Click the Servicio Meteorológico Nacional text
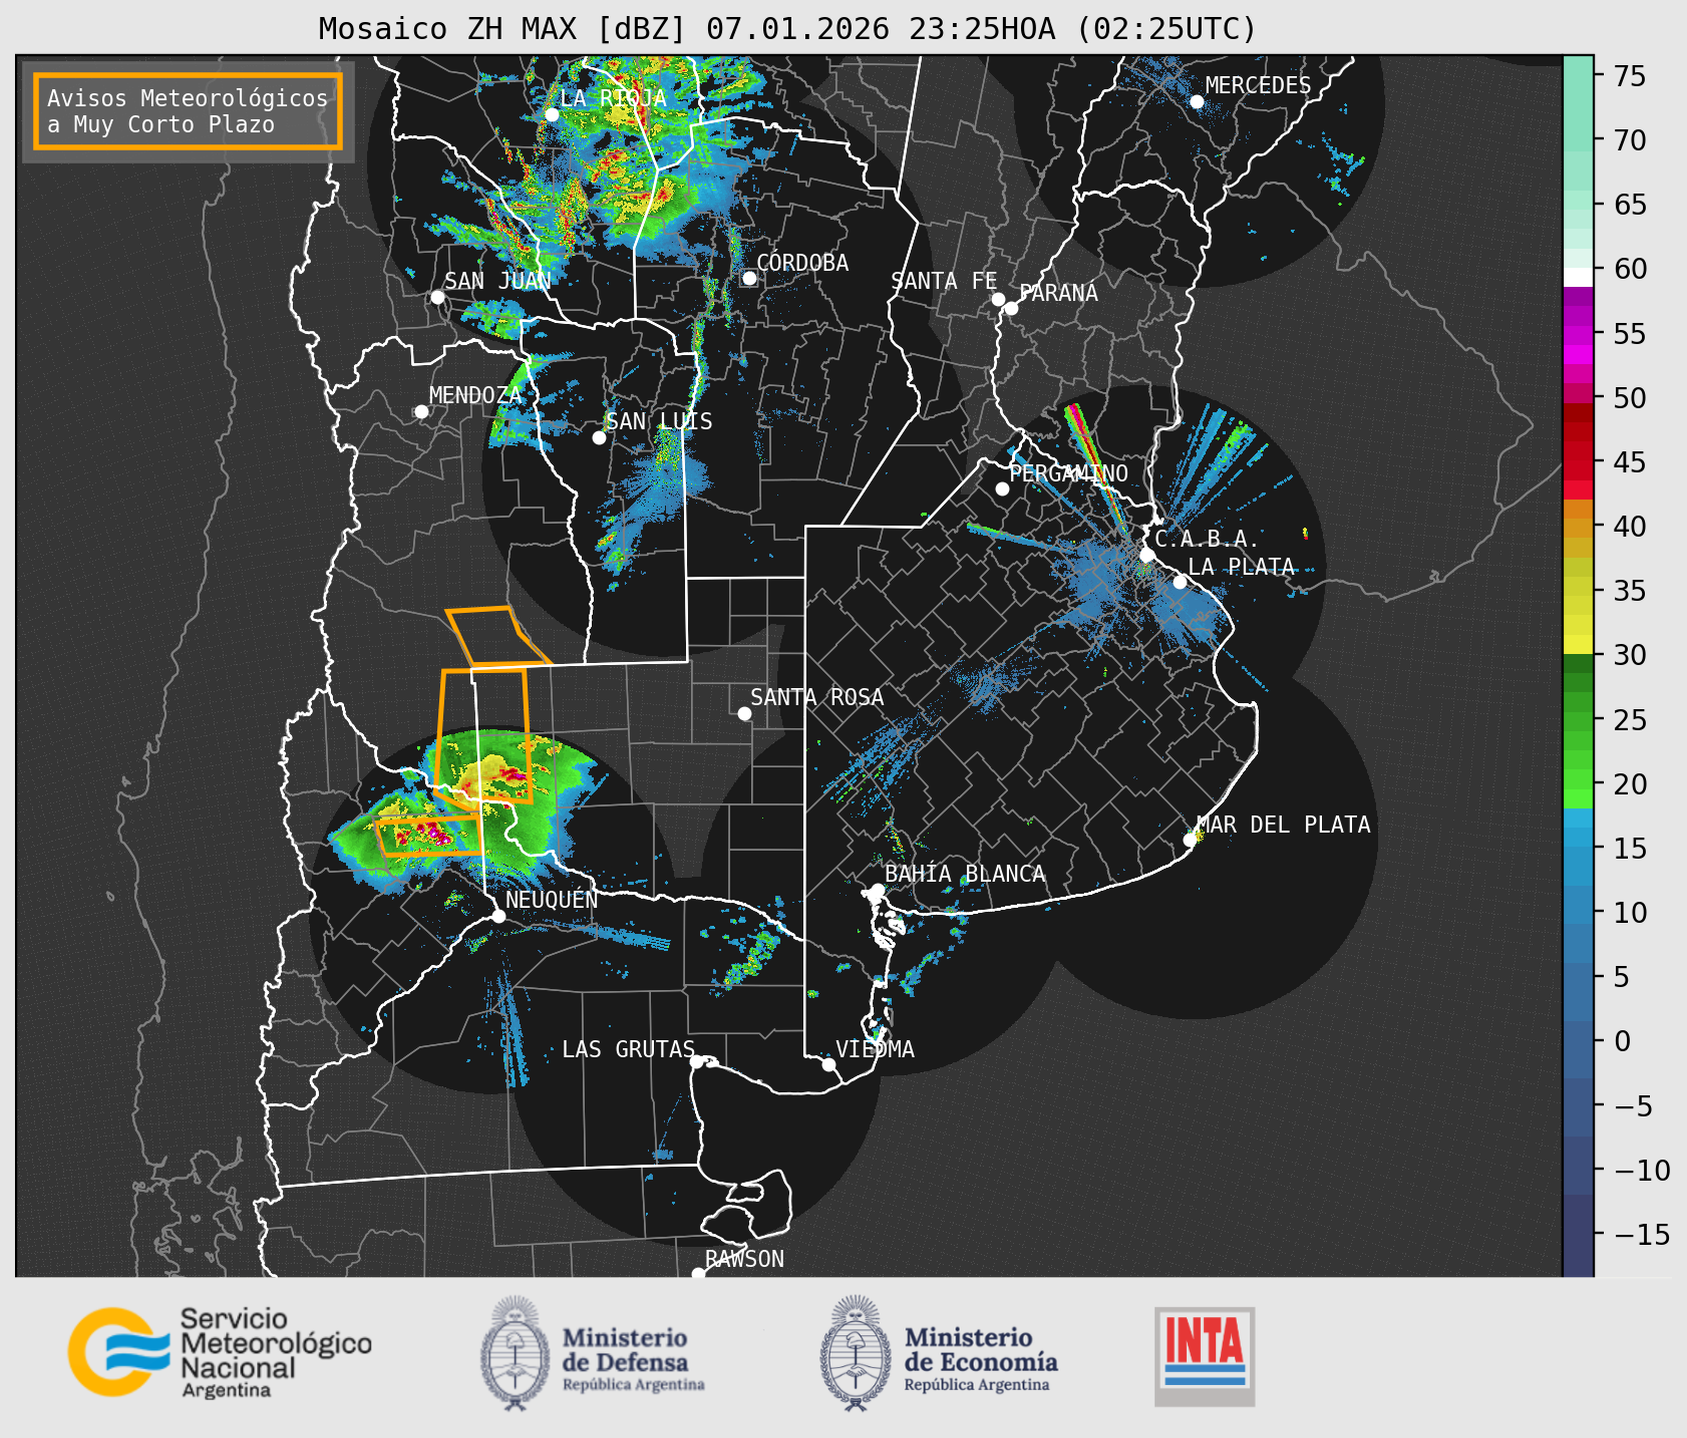The width and height of the screenshot is (1687, 1438). tap(275, 1352)
